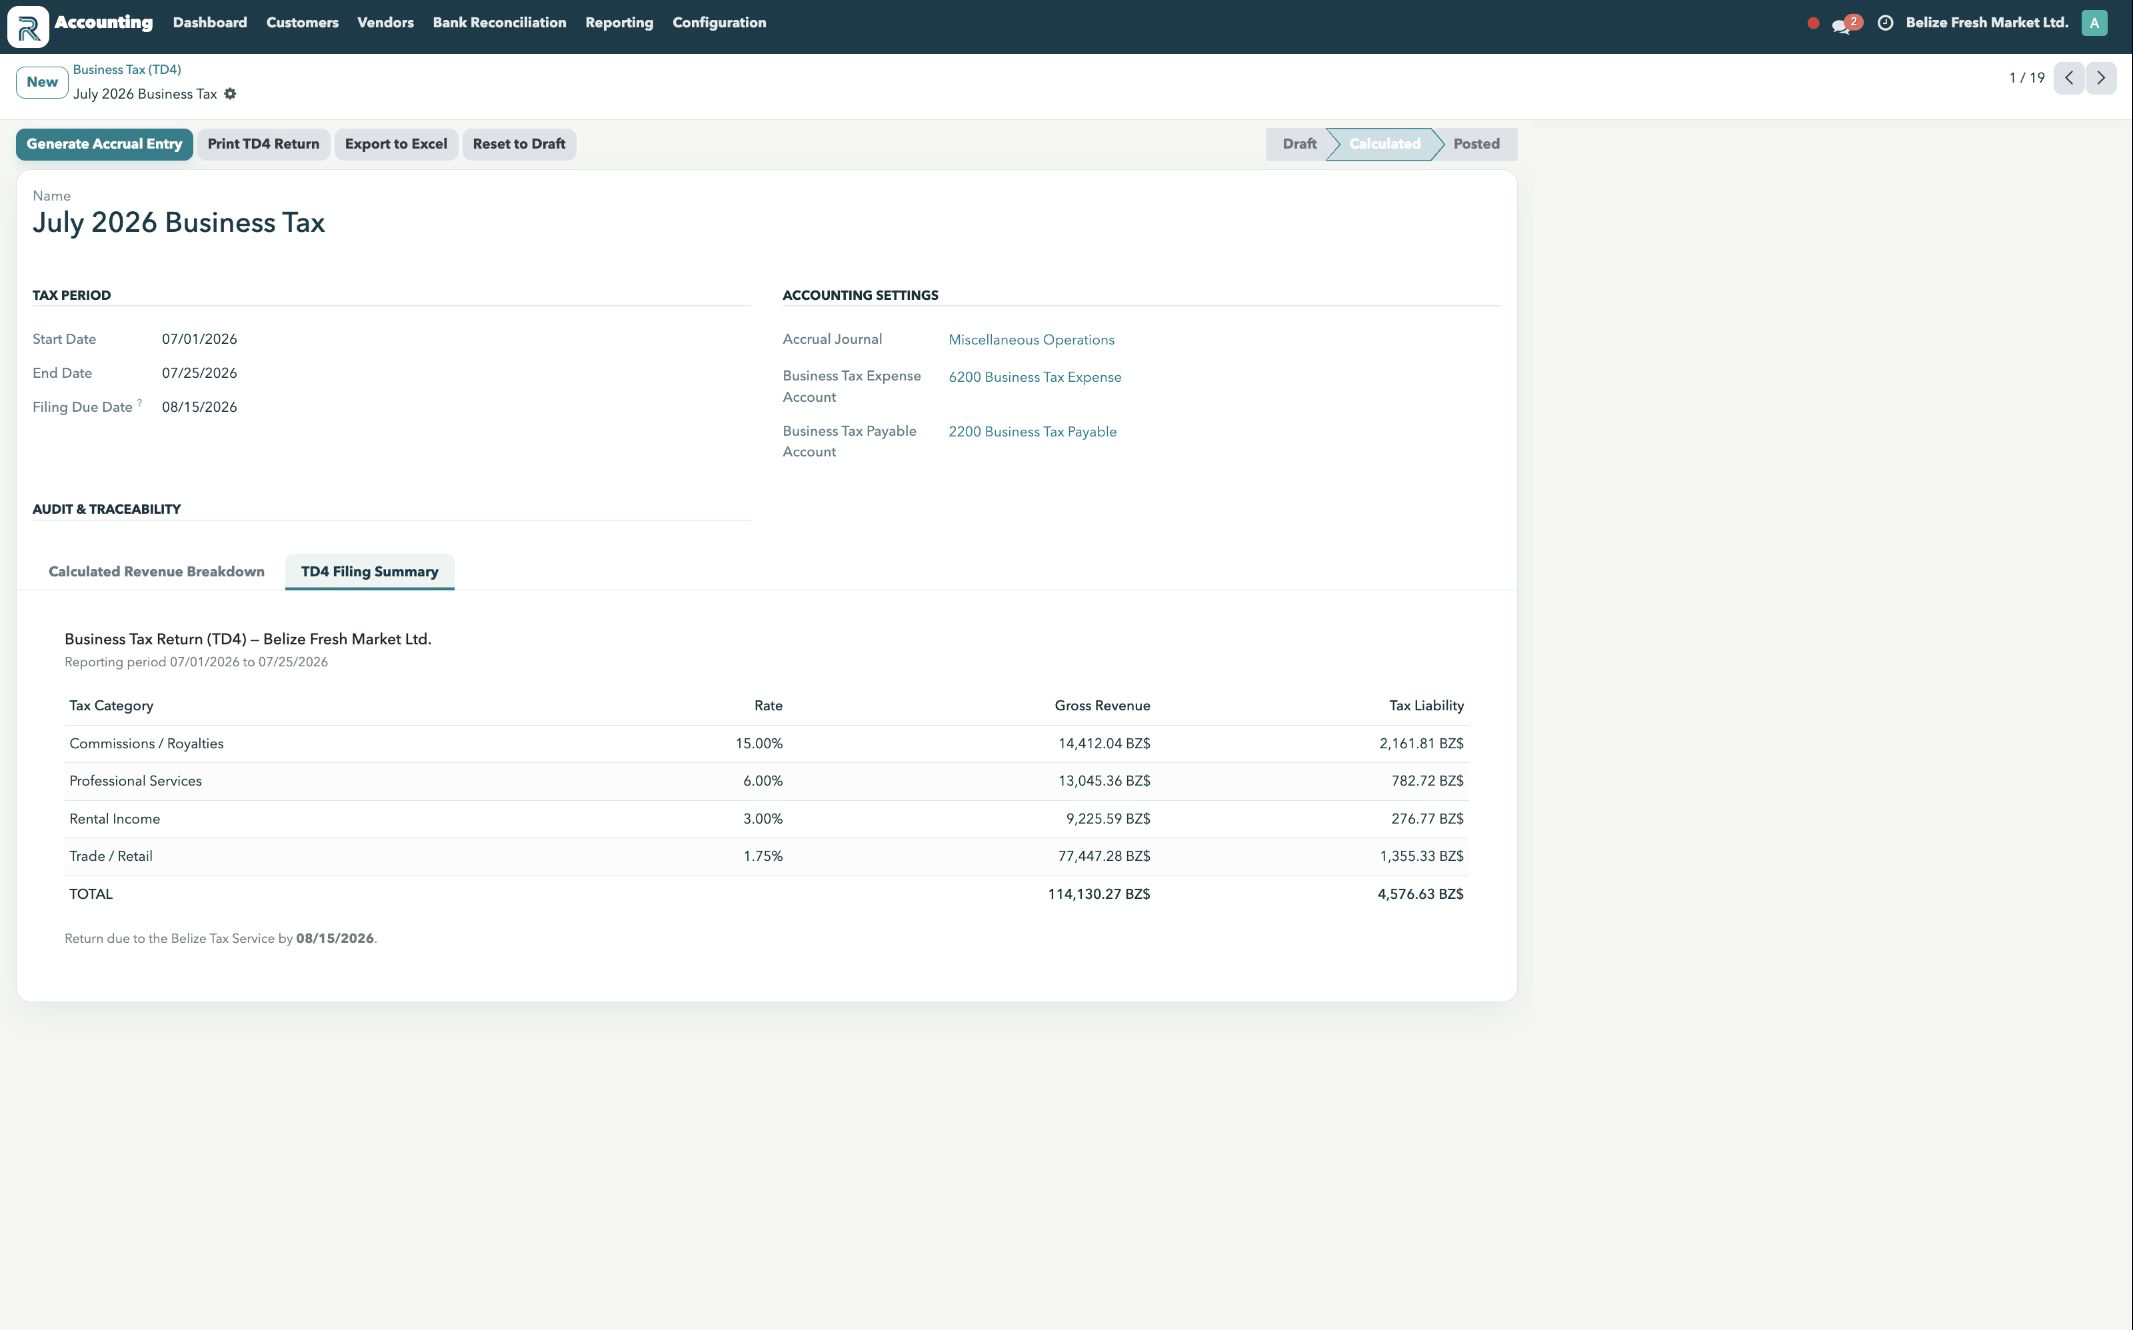Open the activities clock icon

pyautogui.click(x=1885, y=23)
